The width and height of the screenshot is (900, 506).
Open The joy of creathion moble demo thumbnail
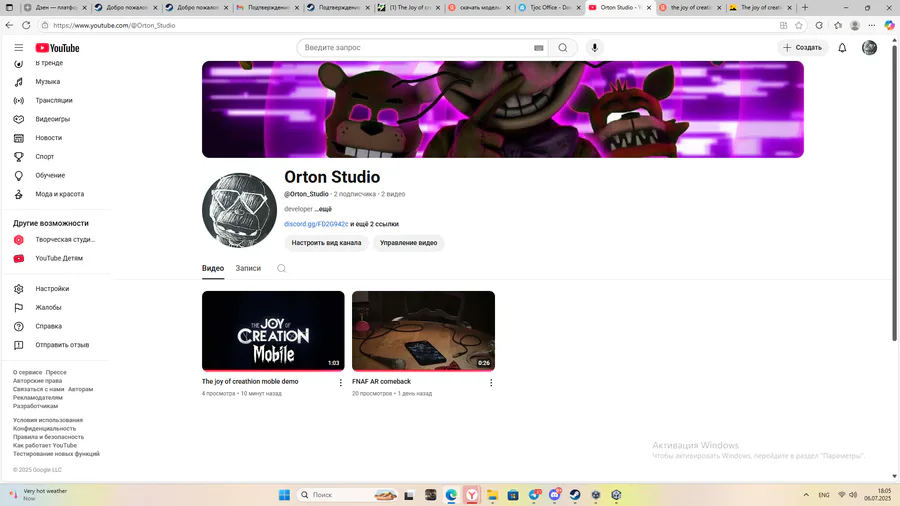(273, 331)
